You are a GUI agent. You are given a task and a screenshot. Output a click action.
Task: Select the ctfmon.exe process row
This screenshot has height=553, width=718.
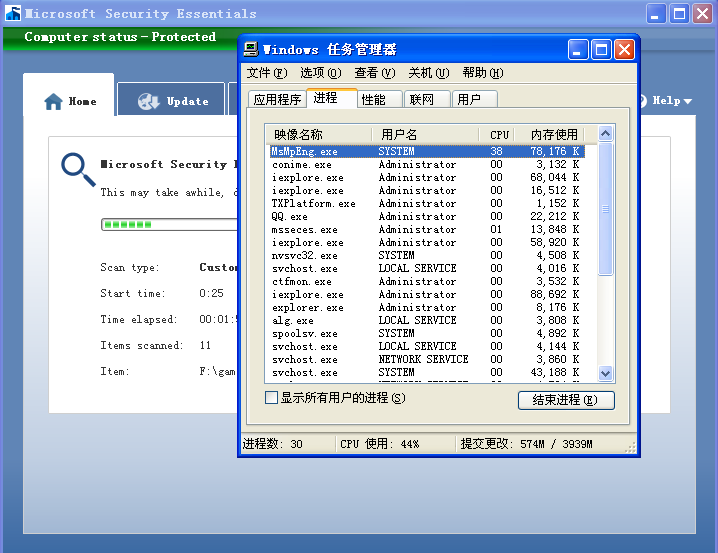point(427,282)
